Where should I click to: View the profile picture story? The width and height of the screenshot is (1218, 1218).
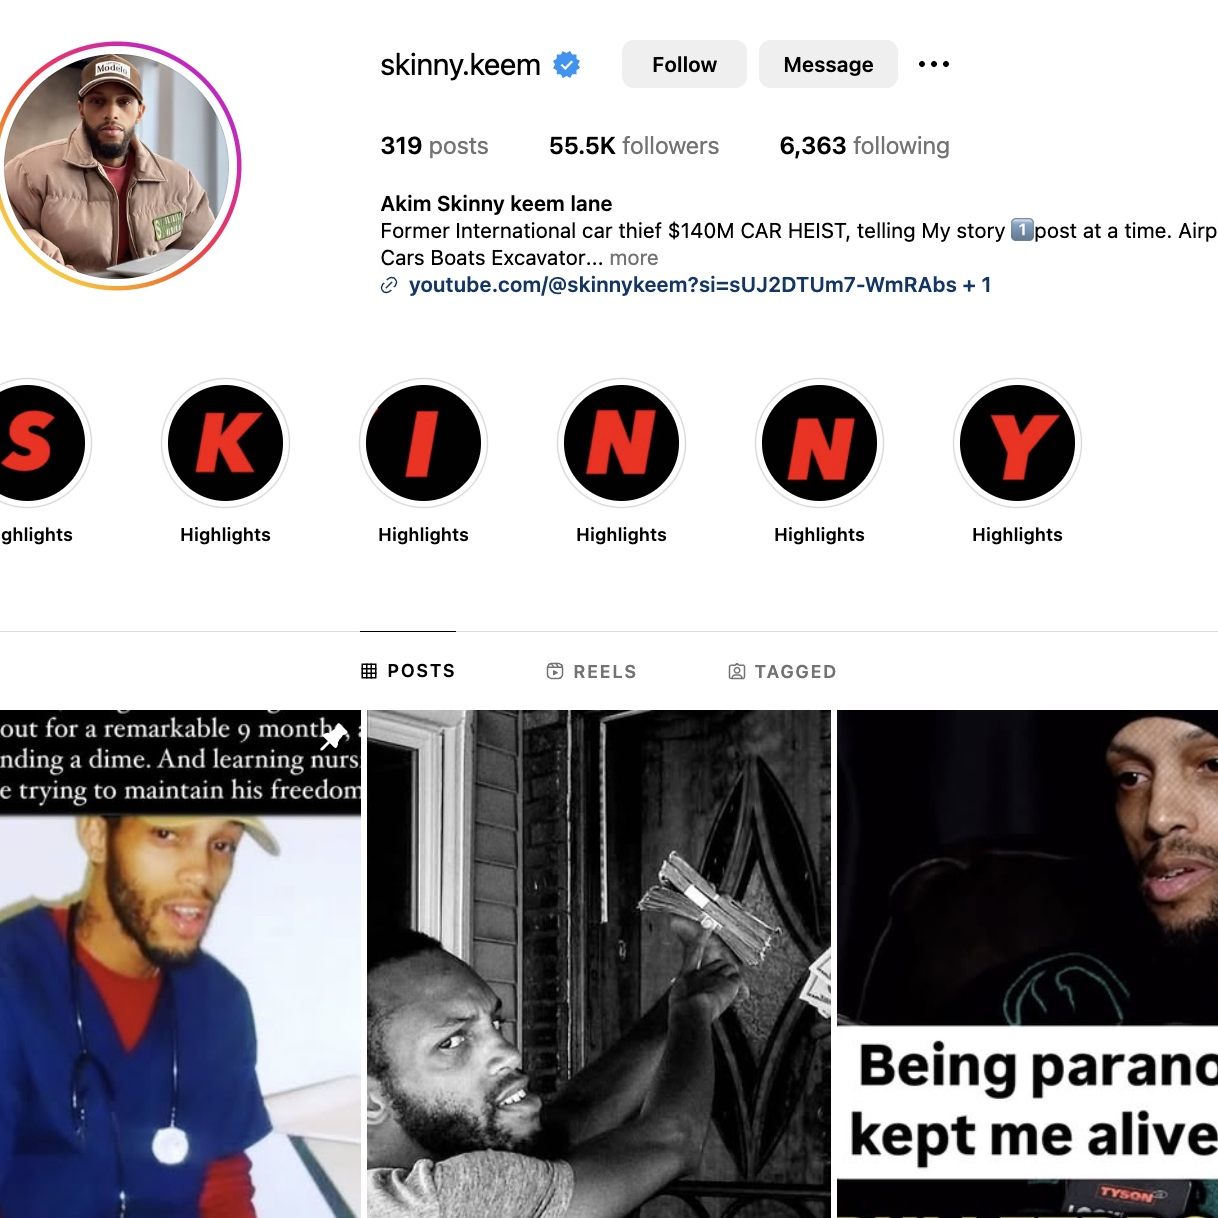pos(118,166)
